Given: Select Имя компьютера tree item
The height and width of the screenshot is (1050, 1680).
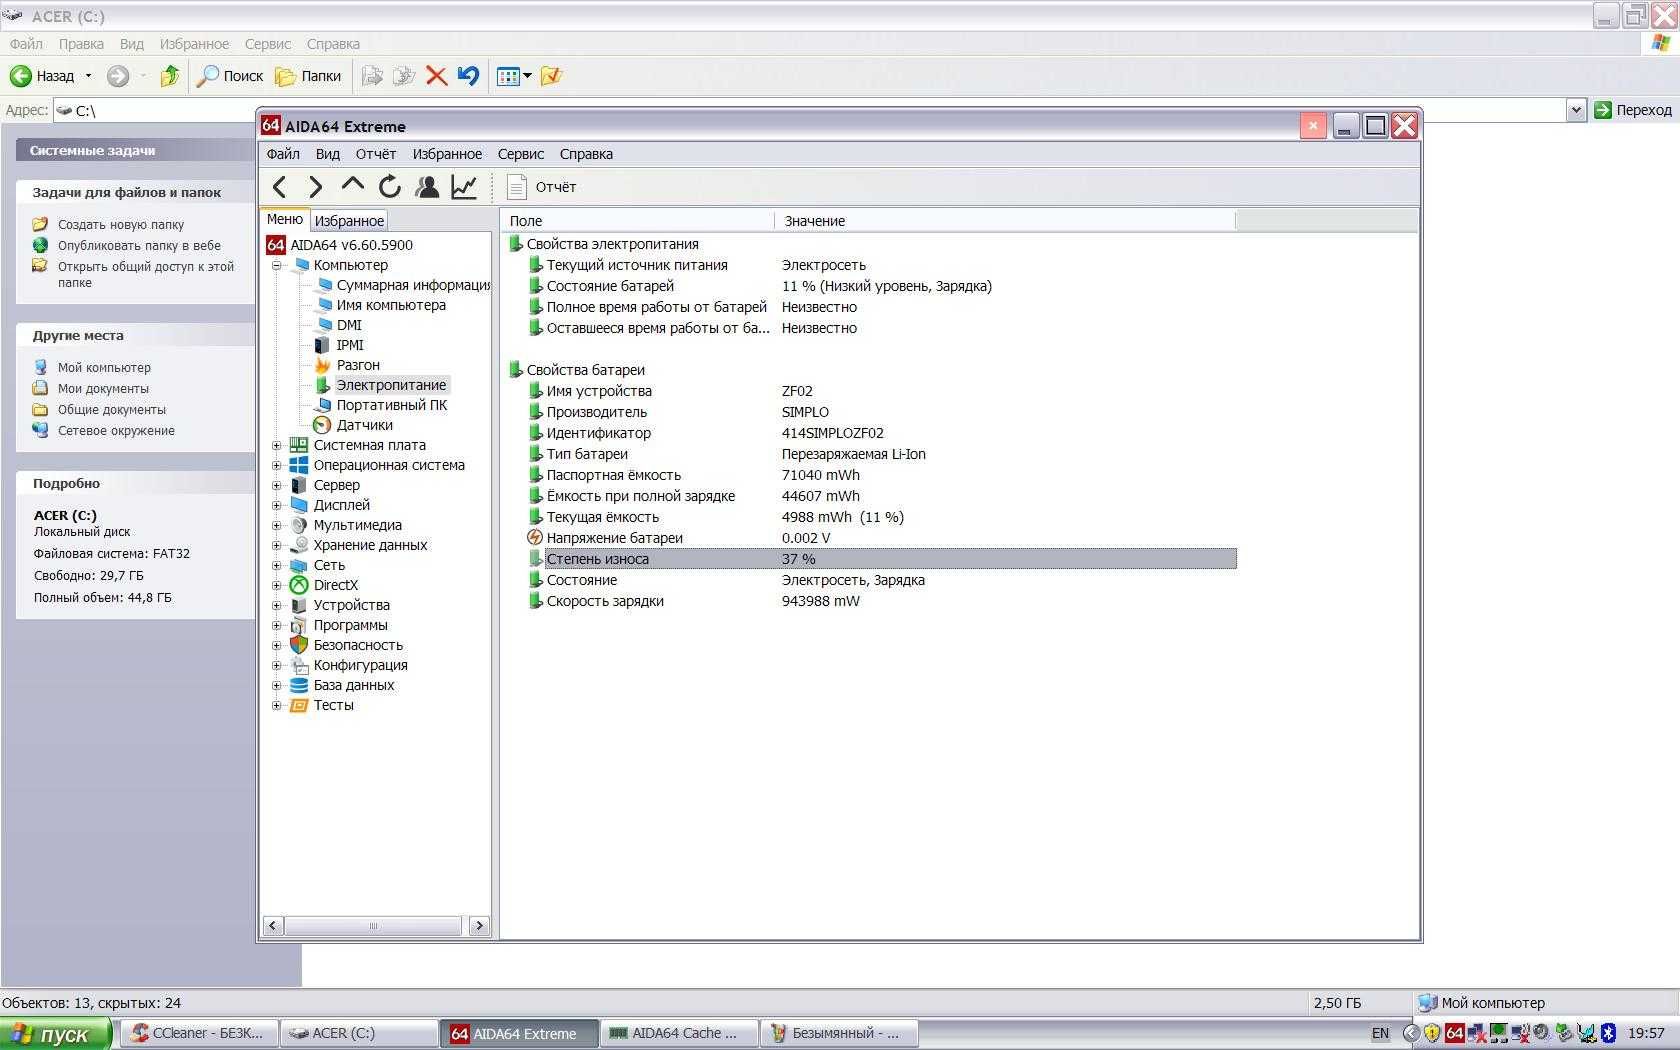Looking at the screenshot, I should [x=391, y=305].
